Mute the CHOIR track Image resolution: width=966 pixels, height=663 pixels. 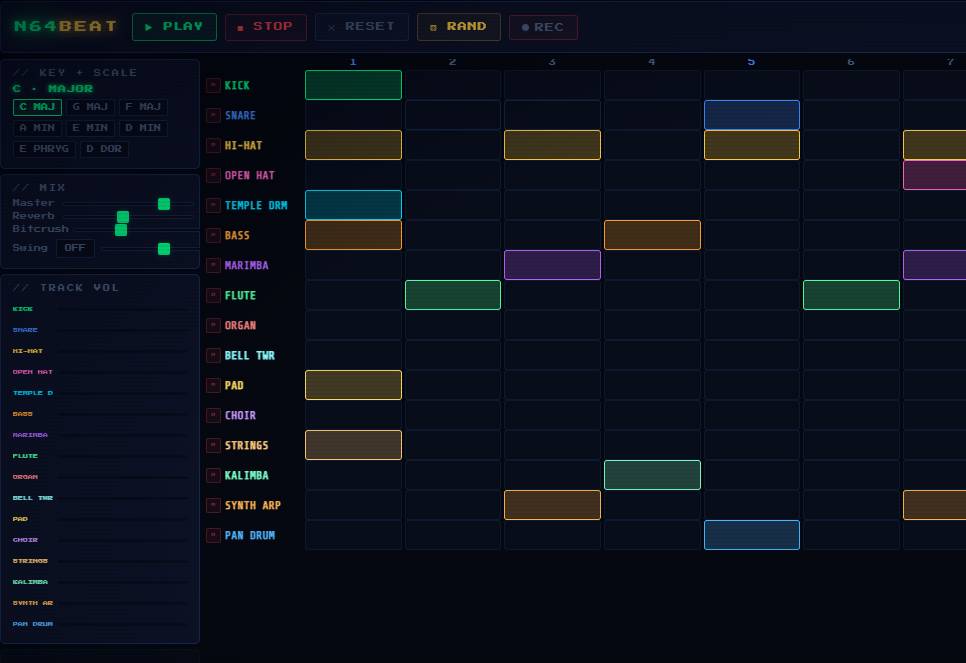click(x=213, y=415)
